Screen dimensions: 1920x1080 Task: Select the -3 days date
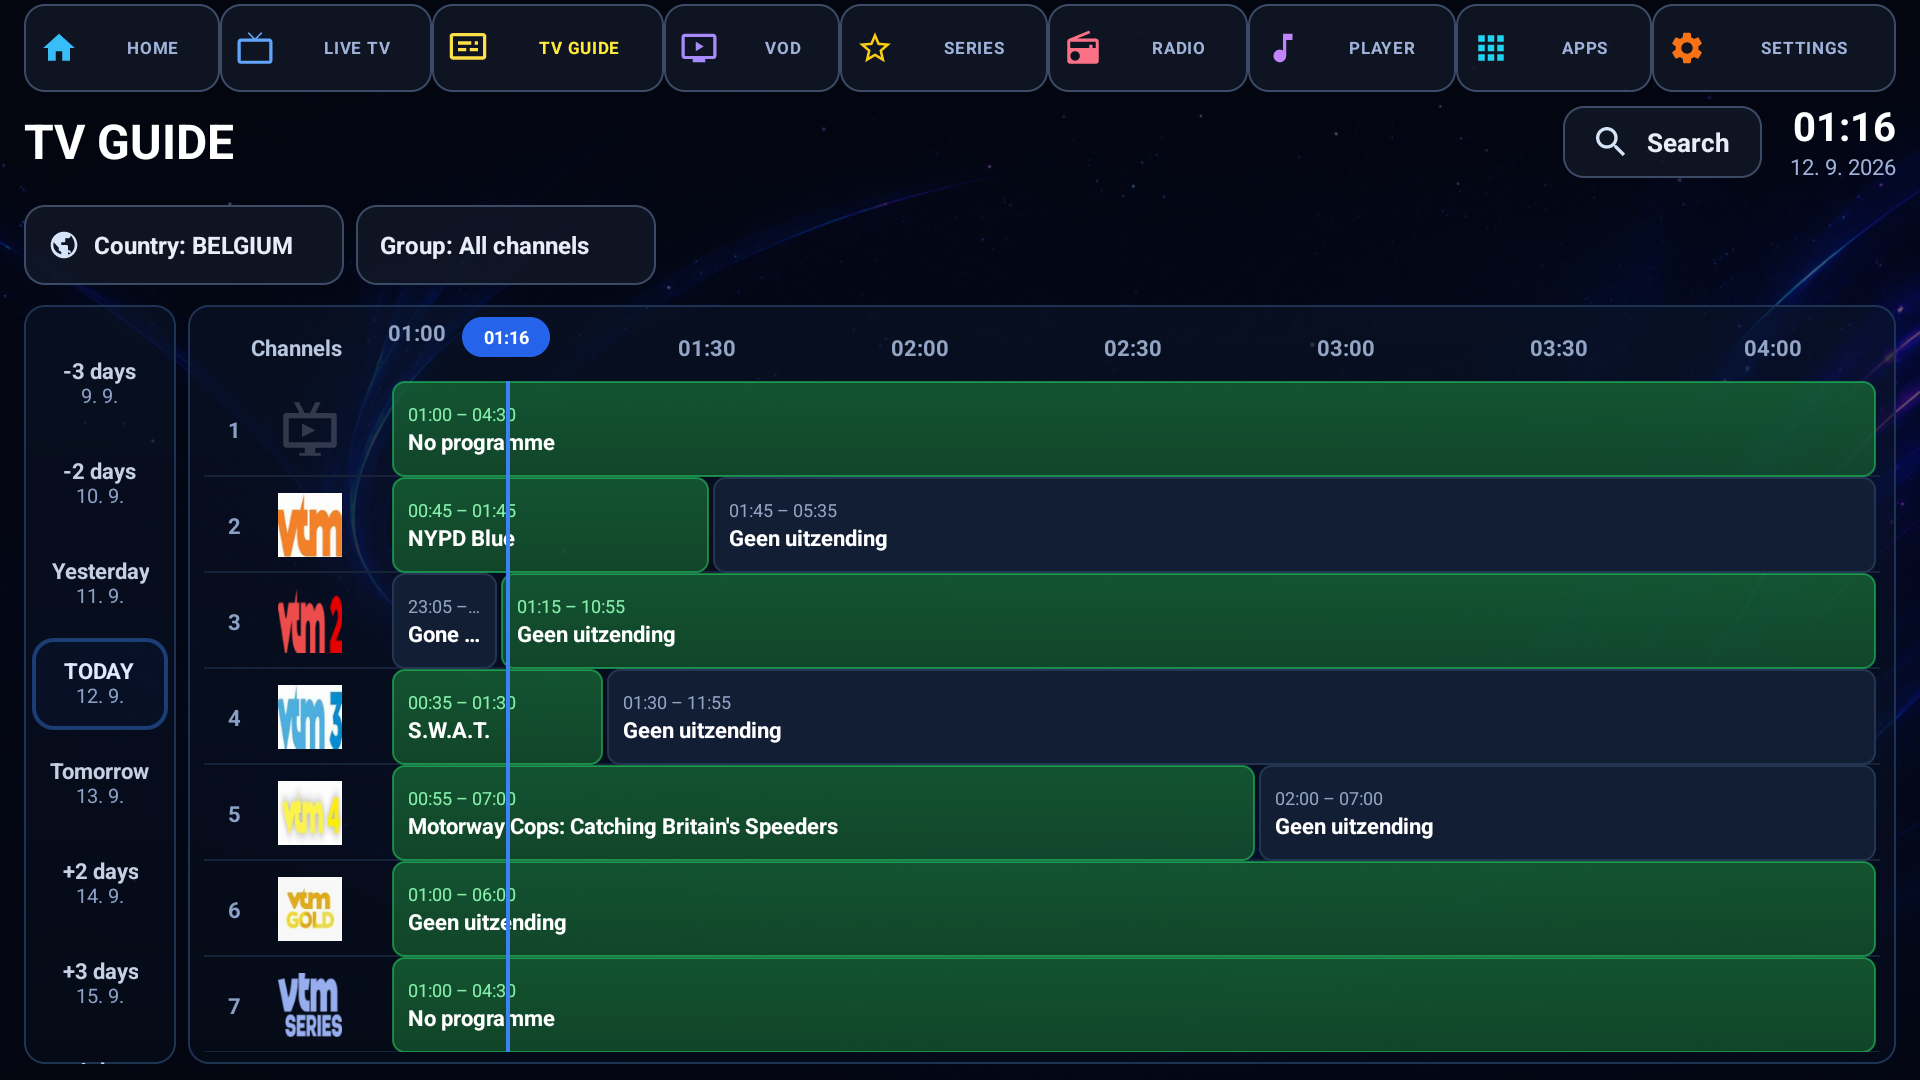[x=100, y=383]
